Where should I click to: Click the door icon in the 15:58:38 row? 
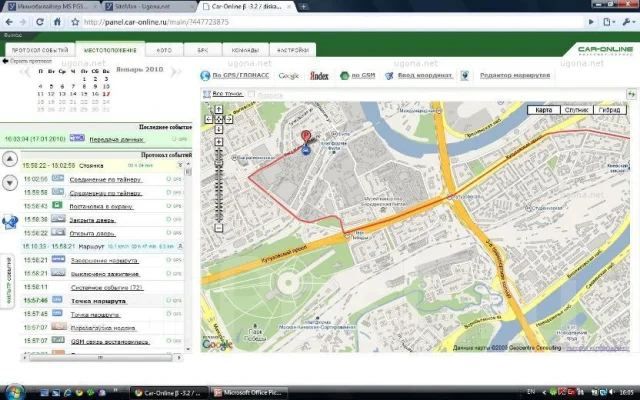[x=58, y=219]
